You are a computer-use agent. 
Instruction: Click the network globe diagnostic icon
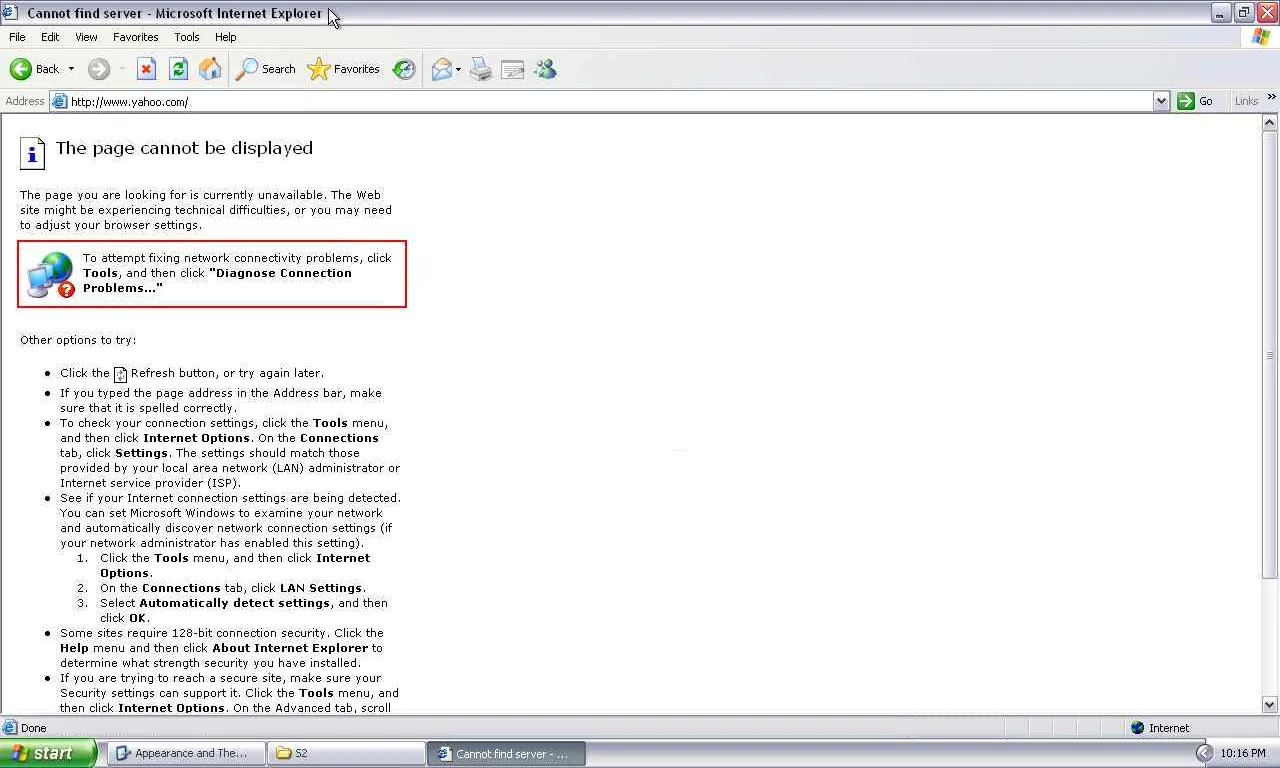tap(51, 275)
